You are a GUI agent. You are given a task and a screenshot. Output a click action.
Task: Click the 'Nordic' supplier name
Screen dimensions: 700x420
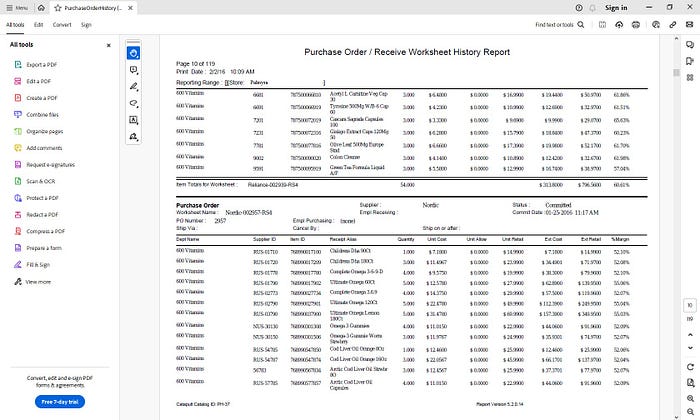tap(430, 205)
